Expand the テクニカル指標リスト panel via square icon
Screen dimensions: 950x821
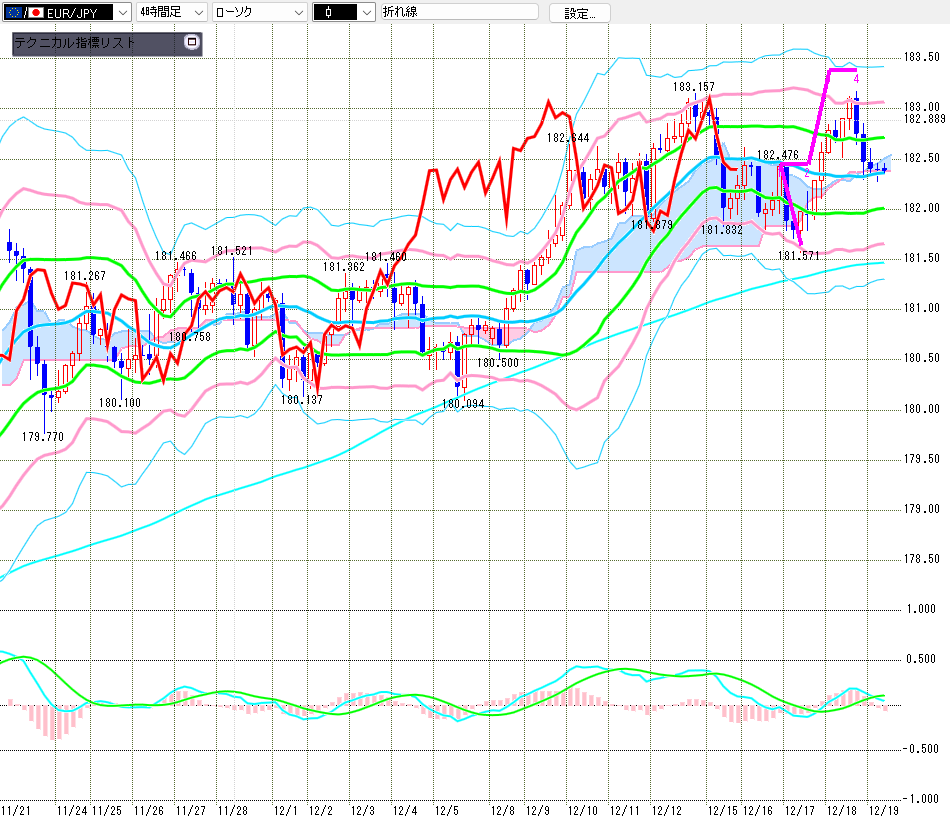192,44
